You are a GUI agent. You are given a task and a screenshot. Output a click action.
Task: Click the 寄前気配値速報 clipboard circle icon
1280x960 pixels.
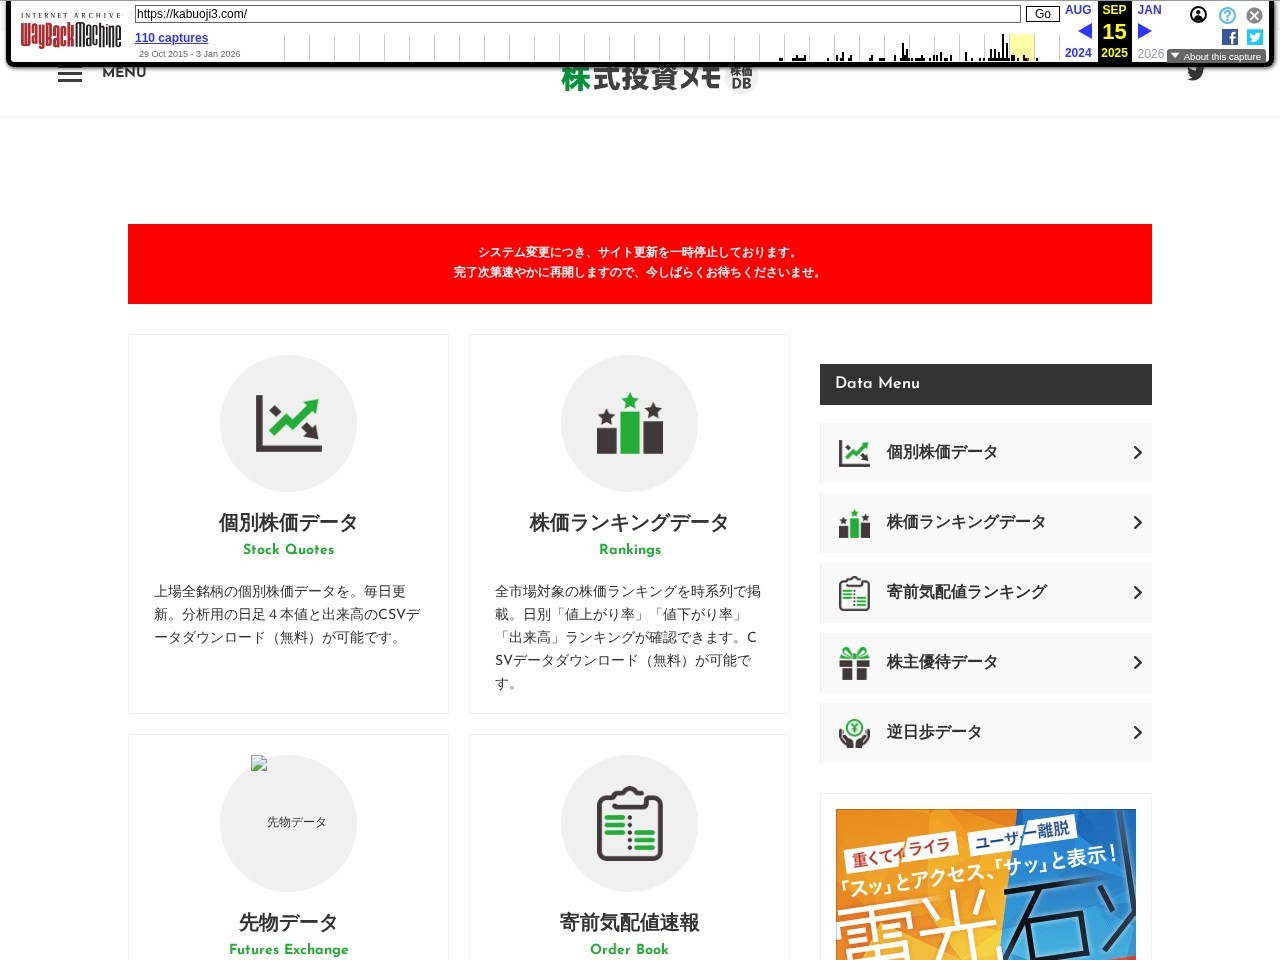629,823
